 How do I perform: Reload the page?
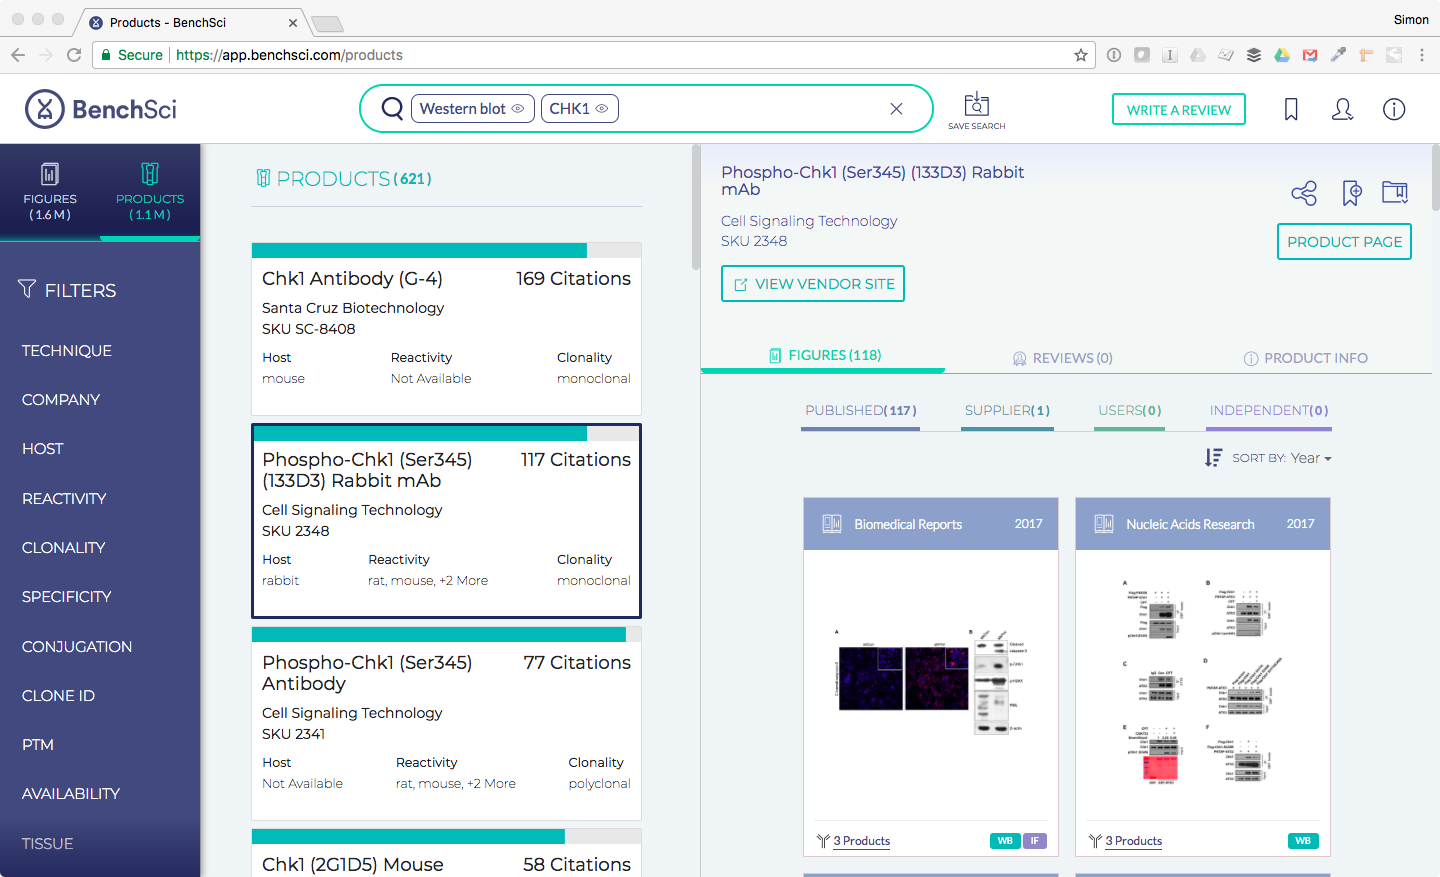tap(74, 55)
